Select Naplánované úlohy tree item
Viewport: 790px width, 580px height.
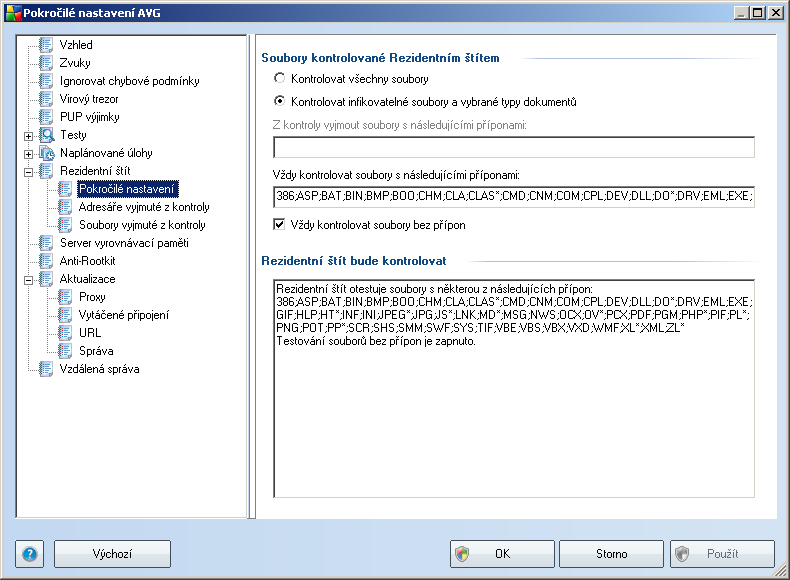(106, 153)
